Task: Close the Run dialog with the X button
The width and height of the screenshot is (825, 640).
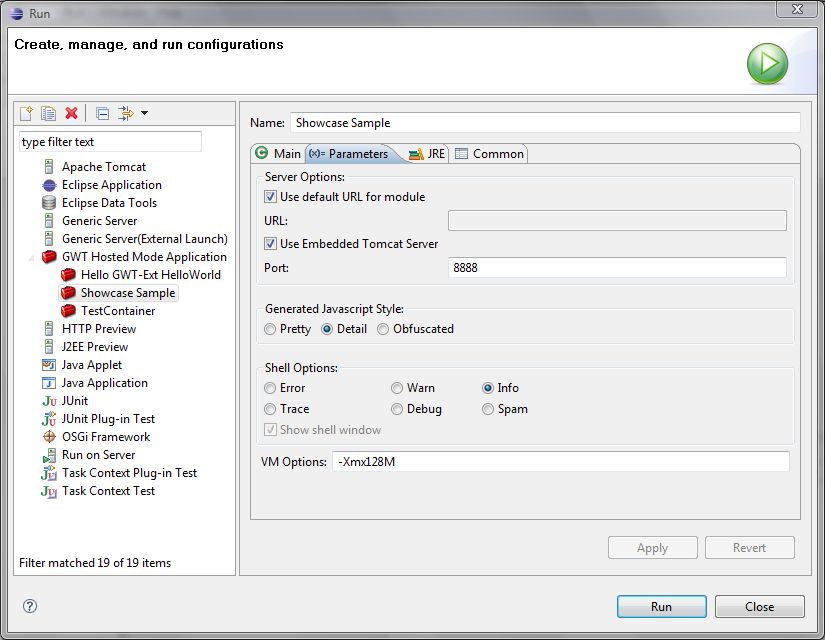Action: click(798, 9)
